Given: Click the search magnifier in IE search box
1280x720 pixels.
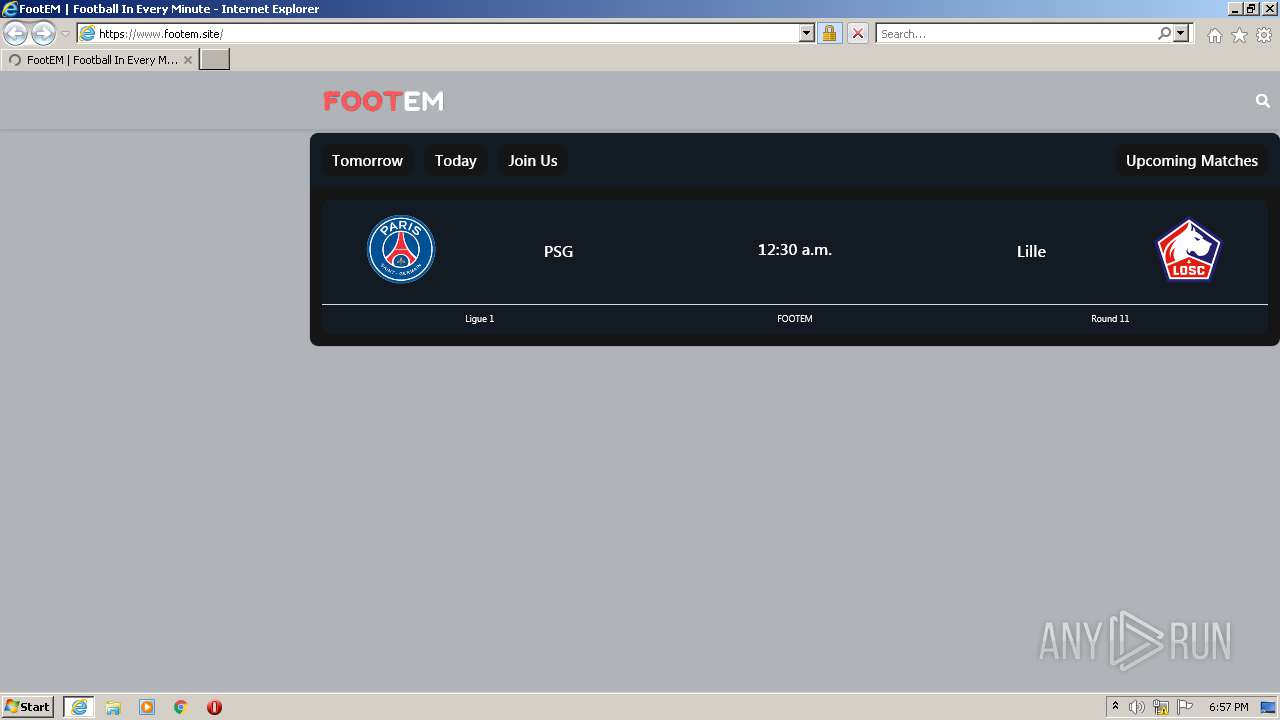Looking at the screenshot, I should pyautogui.click(x=1164, y=34).
